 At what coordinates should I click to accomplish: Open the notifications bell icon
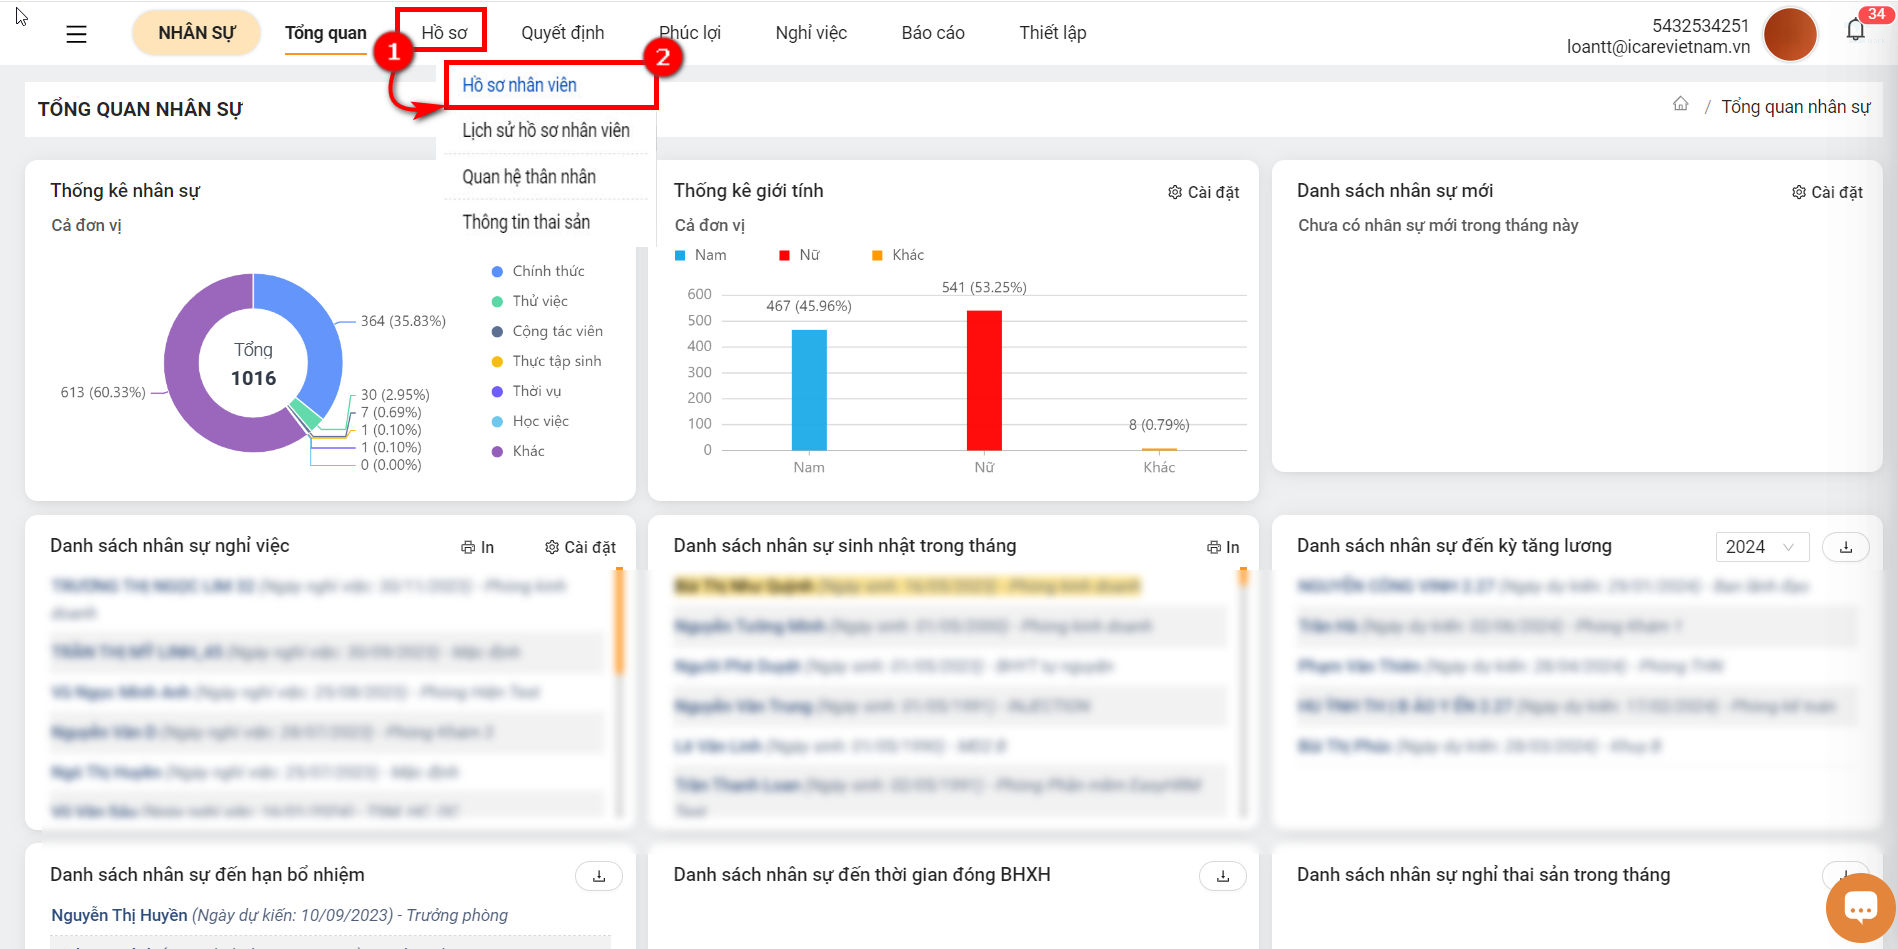(1856, 30)
